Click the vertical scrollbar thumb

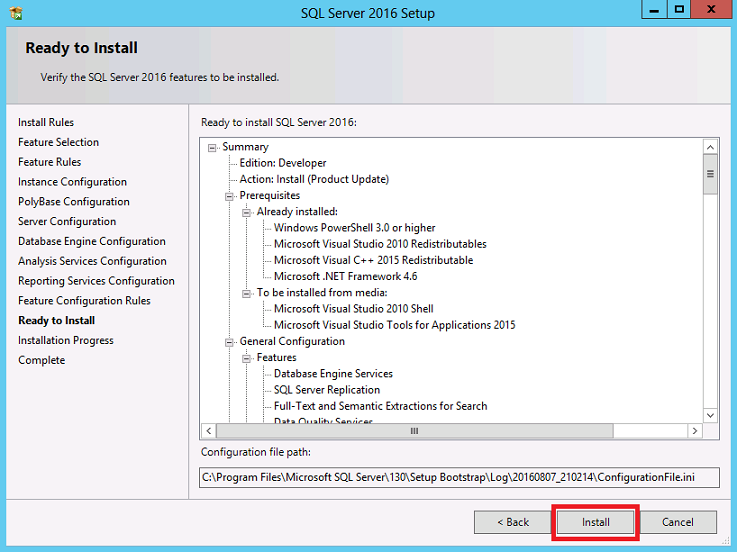pyautogui.click(x=710, y=174)
